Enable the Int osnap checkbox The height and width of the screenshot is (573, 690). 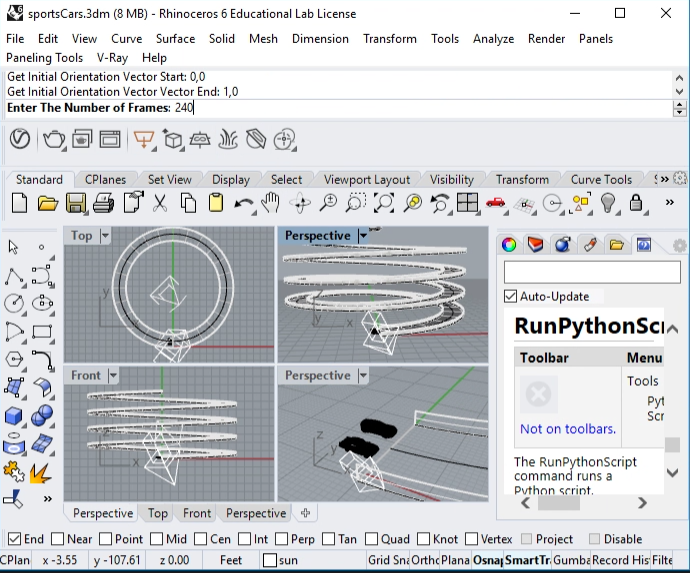pos(244,539)
